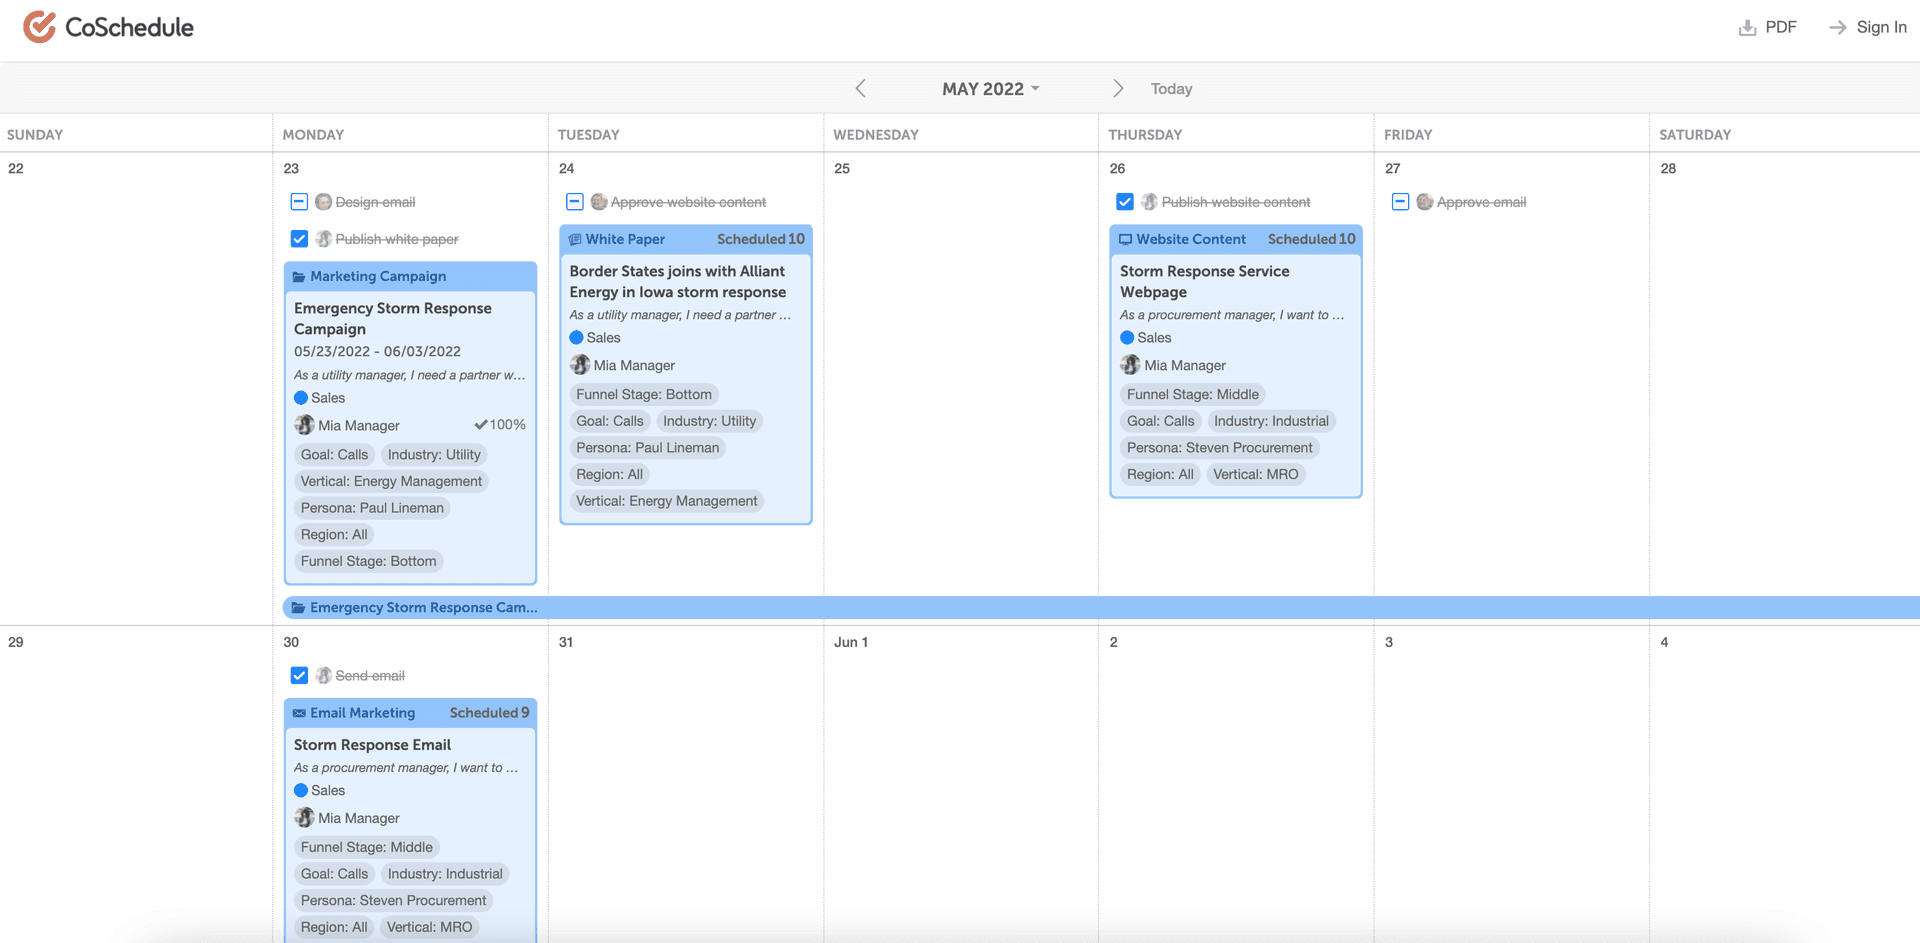Click the Website Content monitor icon
1920x943 pixels.
pyautogui.click(x=1124, y=239)
